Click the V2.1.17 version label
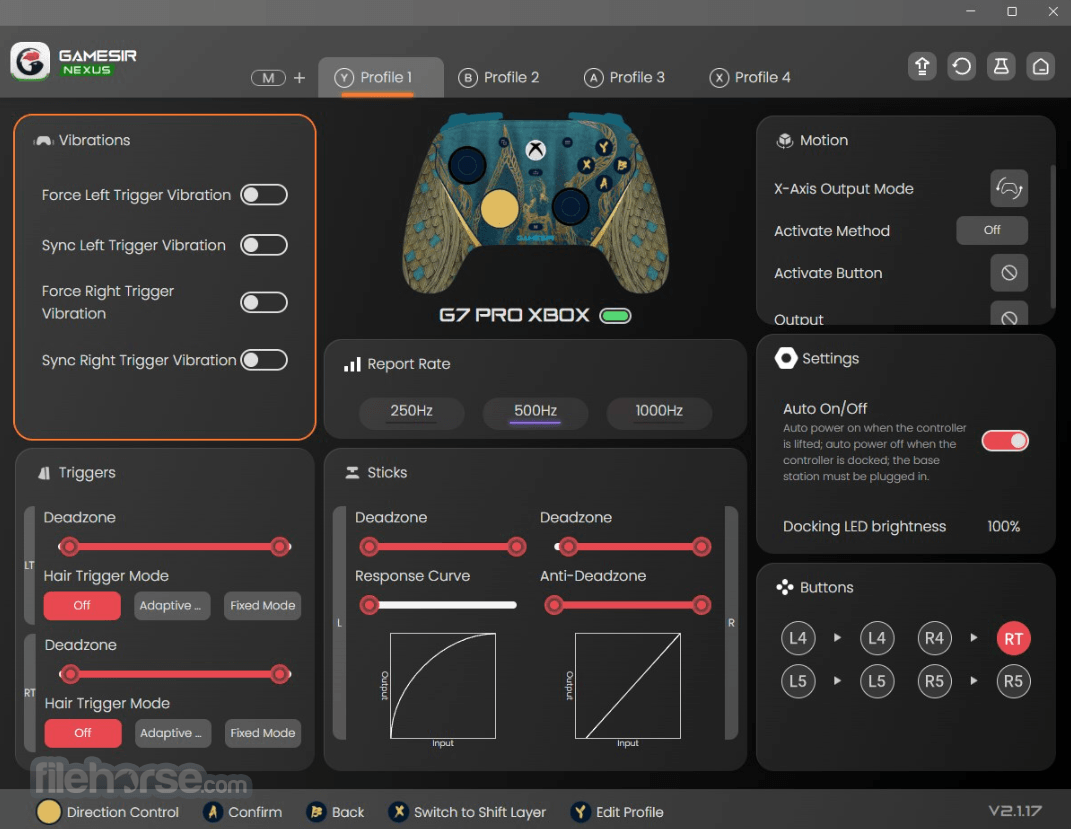This screenshot has height=829, width=1071. [1014, 811]
